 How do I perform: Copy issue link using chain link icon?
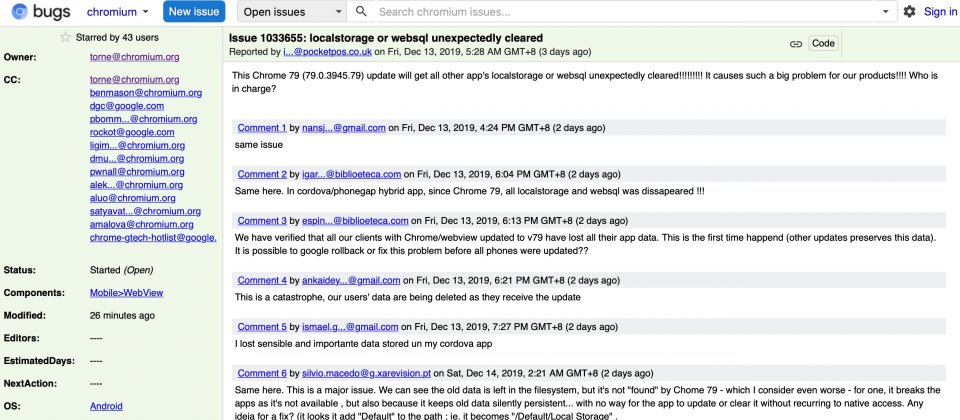795,44
